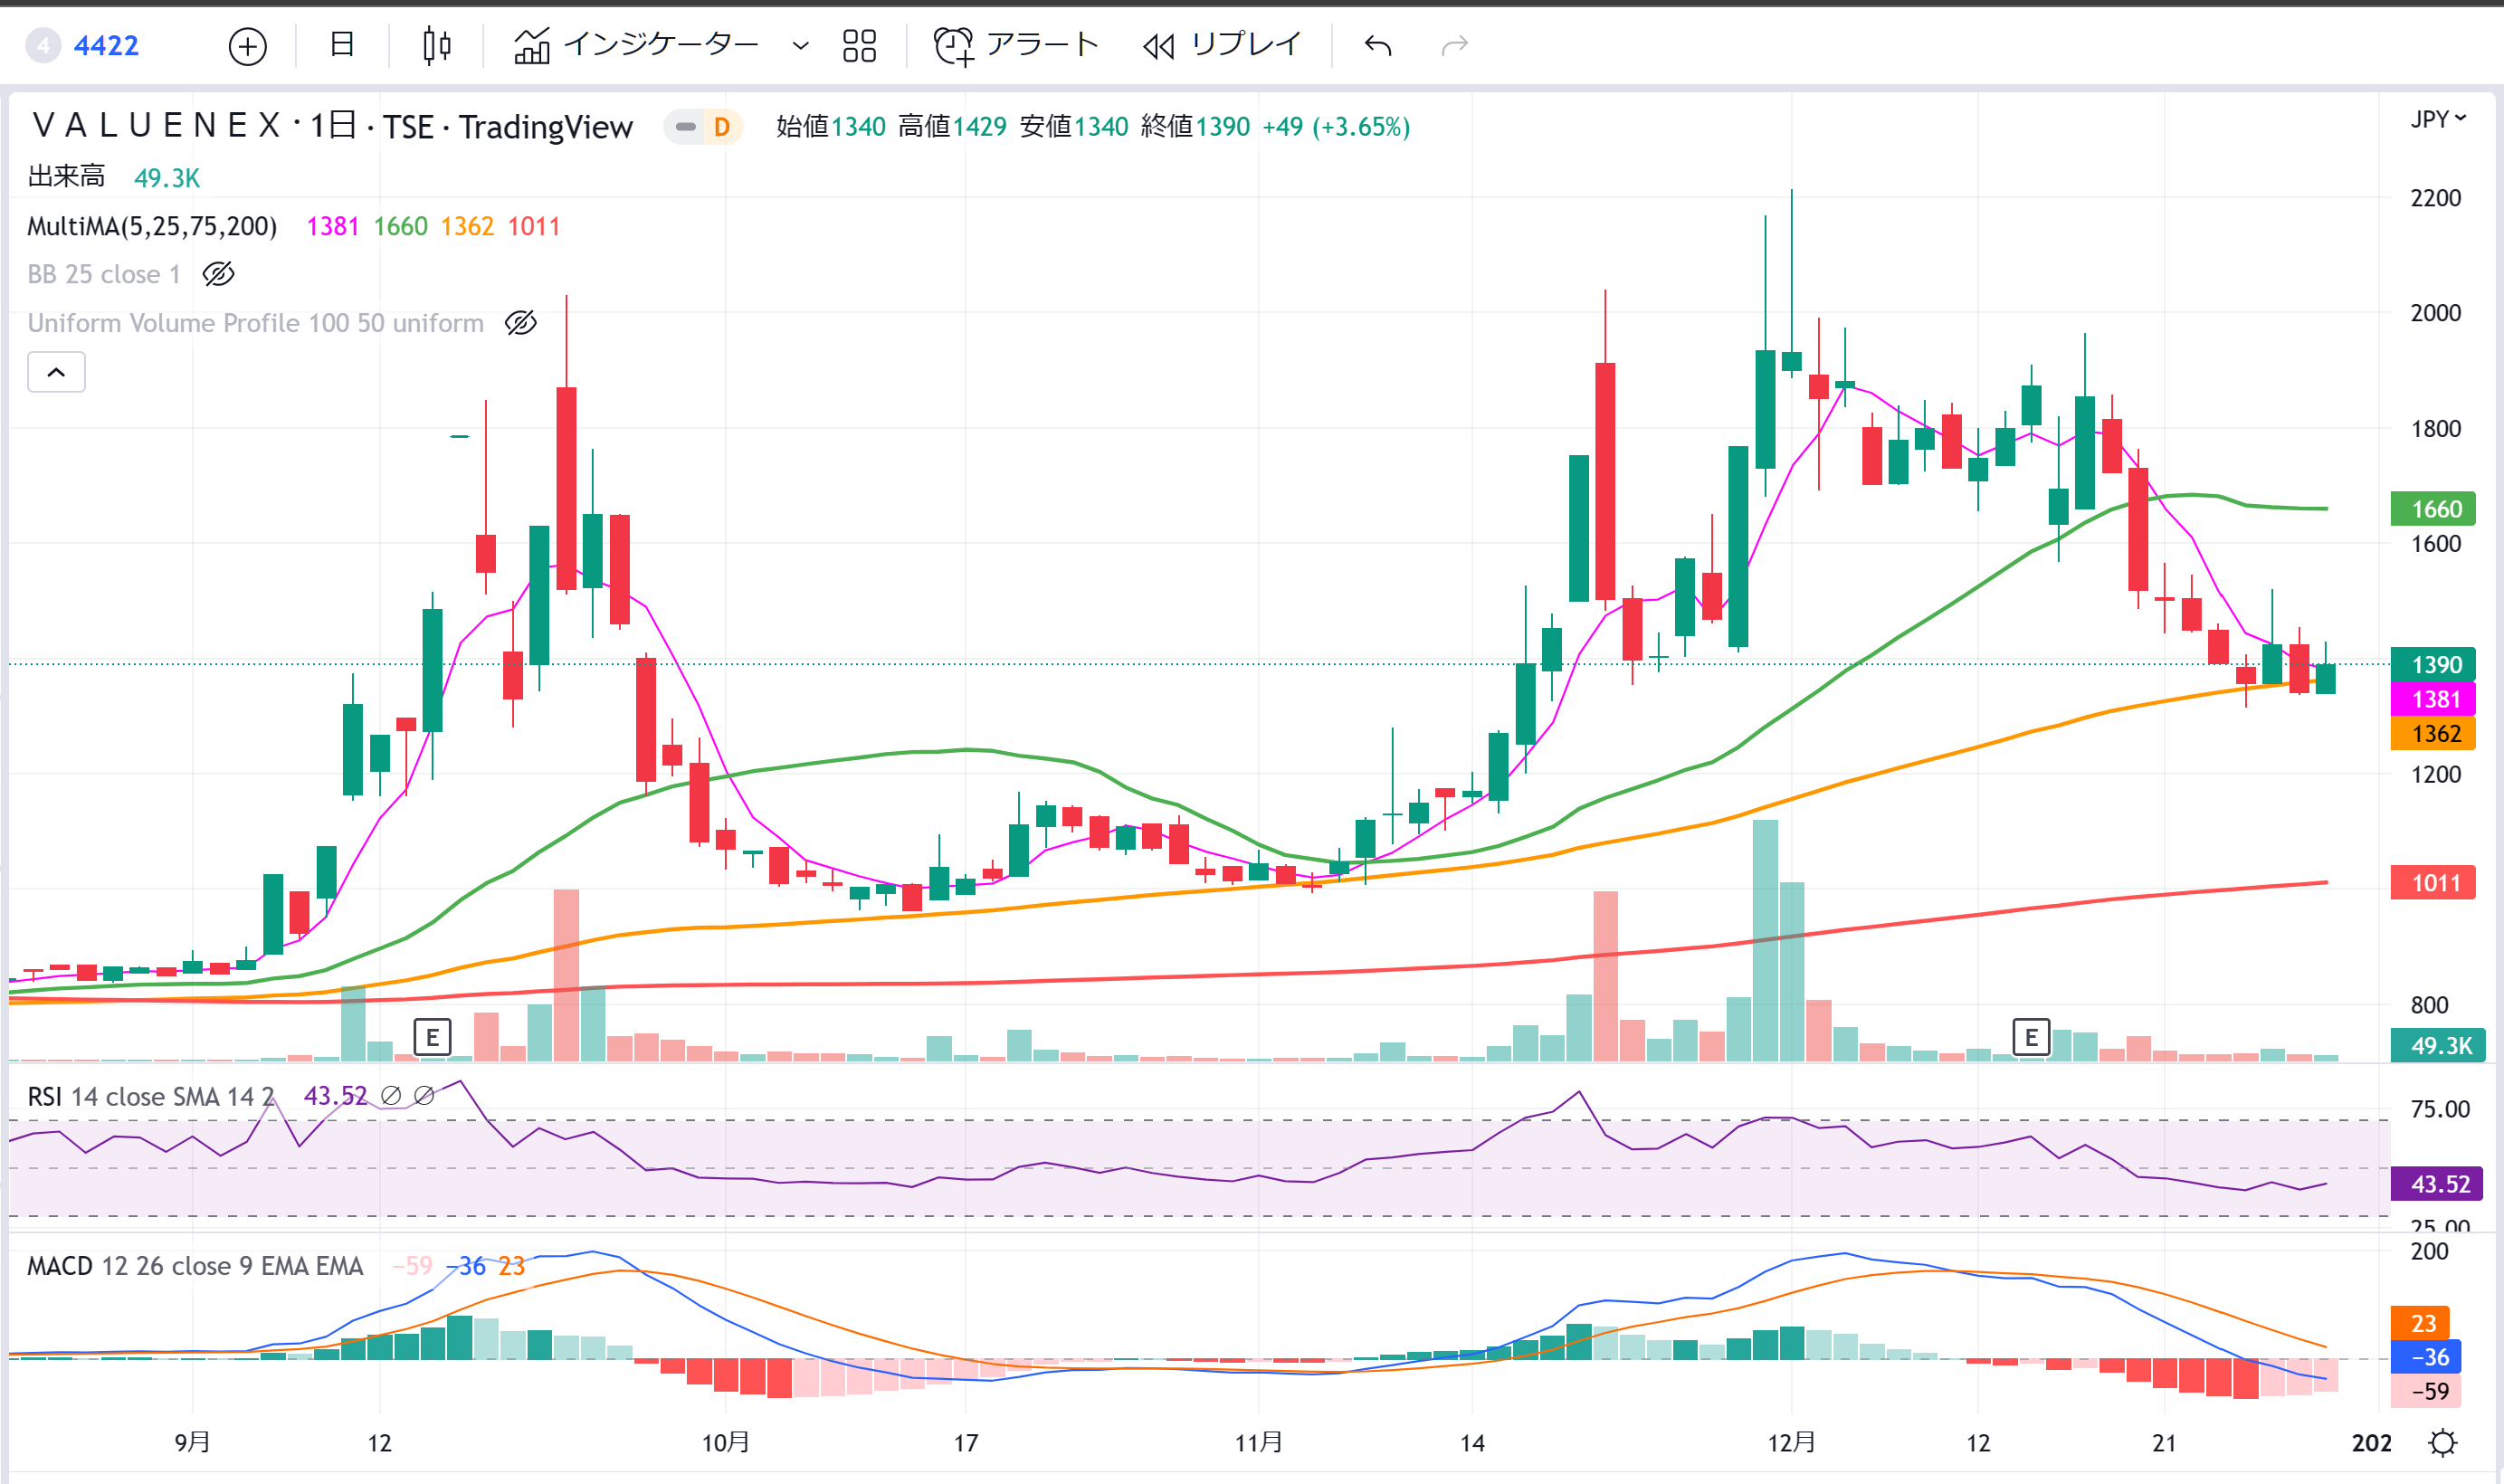Image resolution: width=2504 pixels, height=1484 pixels.
Task: Click the 終値1390 close value
Action: 1195,127
